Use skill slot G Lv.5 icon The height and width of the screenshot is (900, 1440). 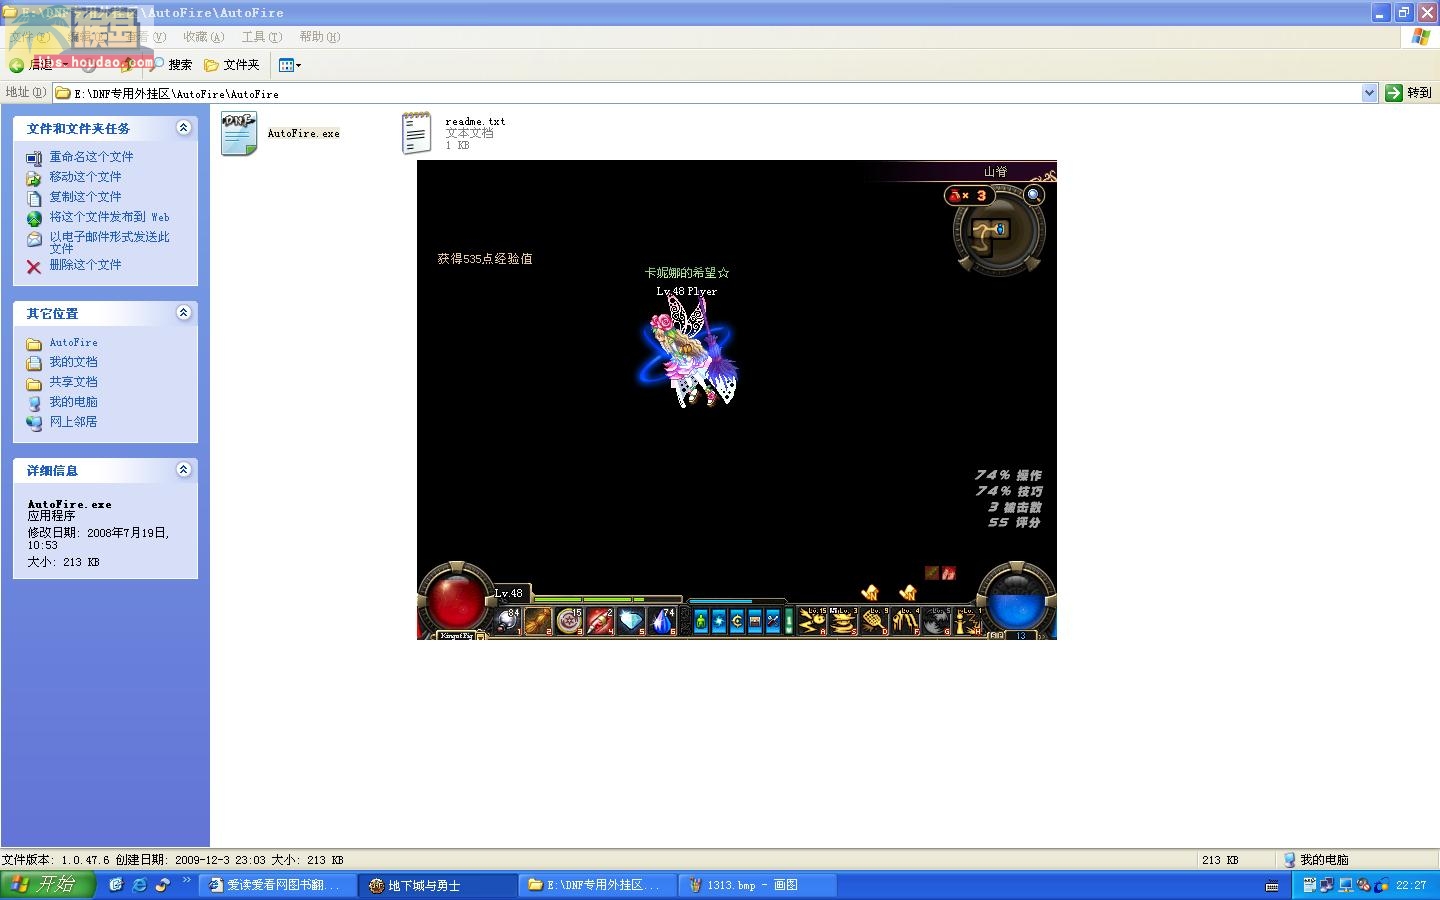tap(936, 621)
